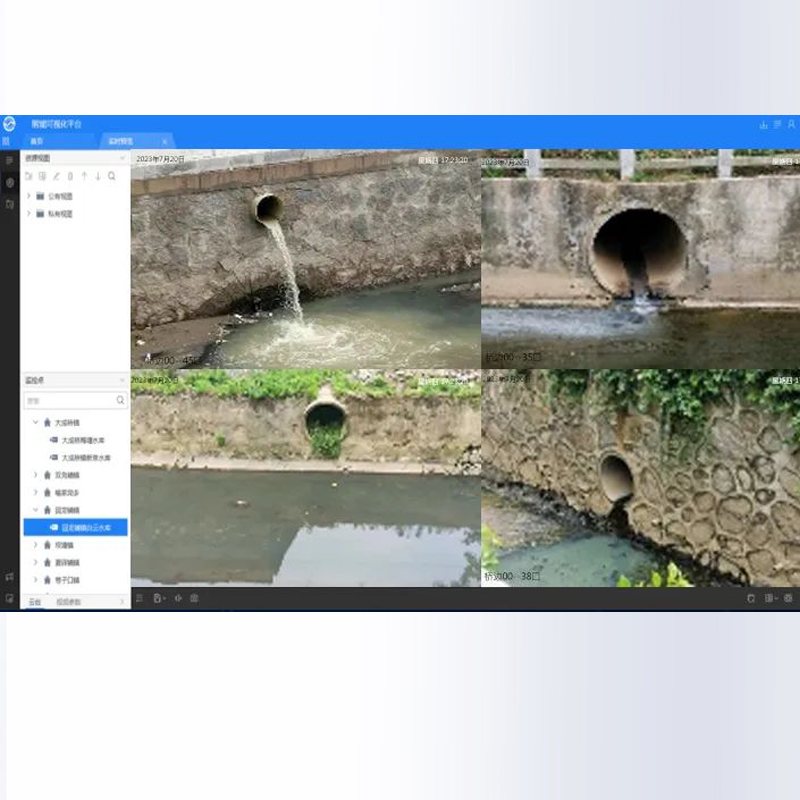Image resolution: width=800 pixels, height=800 pixels.
Task: Click the statistics chart icon in the header
Action: click(764, 124)
